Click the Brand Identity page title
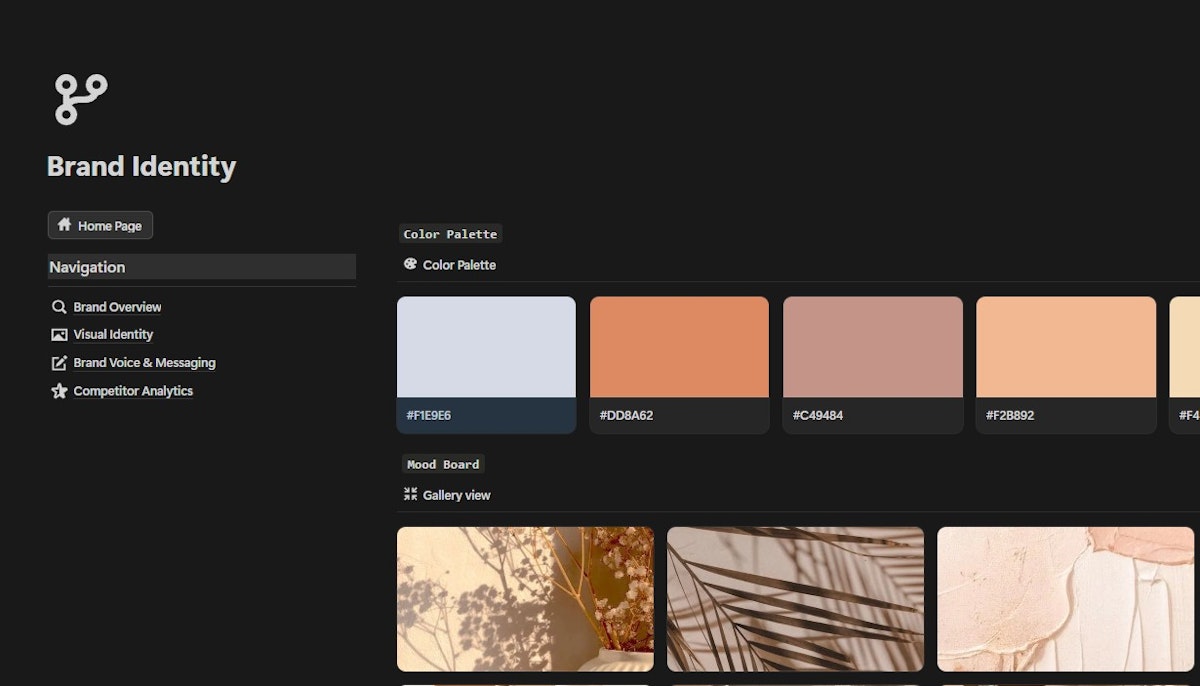1200x686 pixels. (141, 166)
